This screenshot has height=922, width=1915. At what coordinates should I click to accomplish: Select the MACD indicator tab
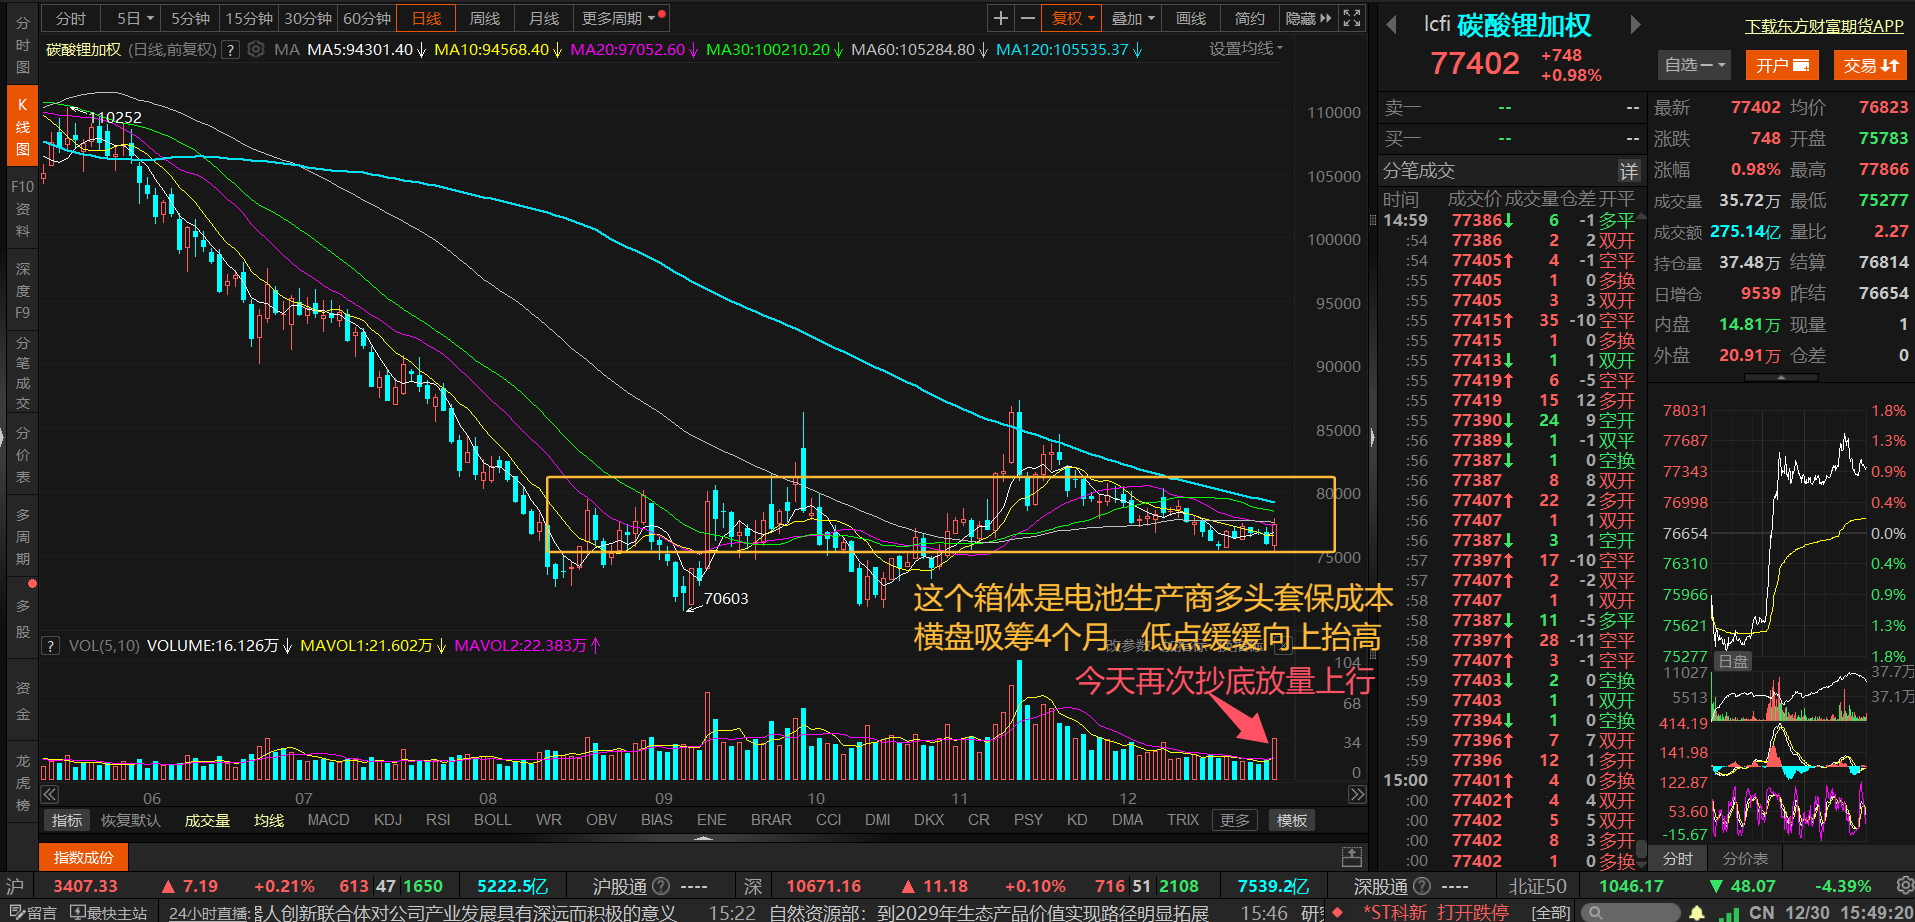(328, 820)
